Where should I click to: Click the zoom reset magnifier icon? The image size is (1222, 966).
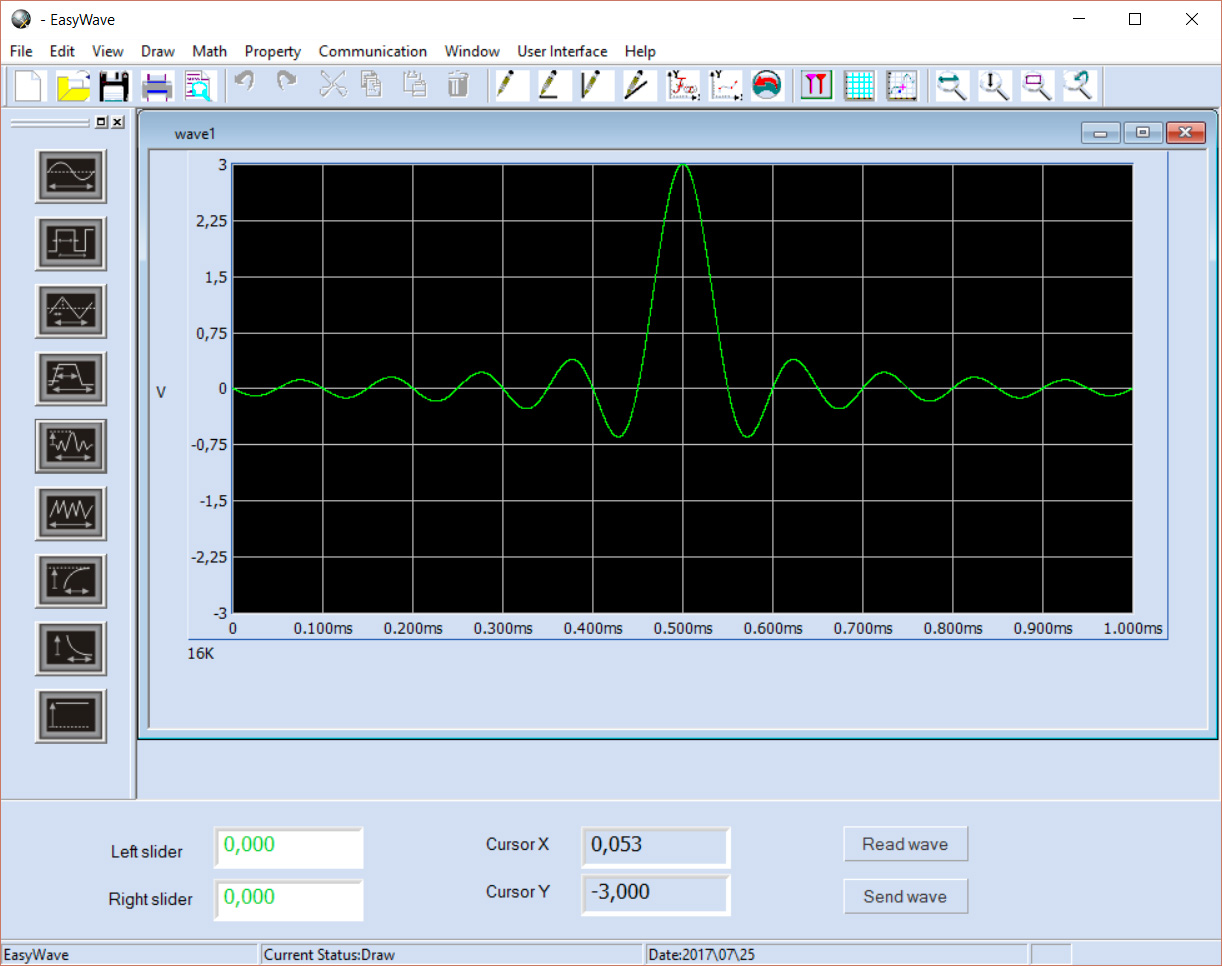pyautogui.click(x=1079, y=85)
